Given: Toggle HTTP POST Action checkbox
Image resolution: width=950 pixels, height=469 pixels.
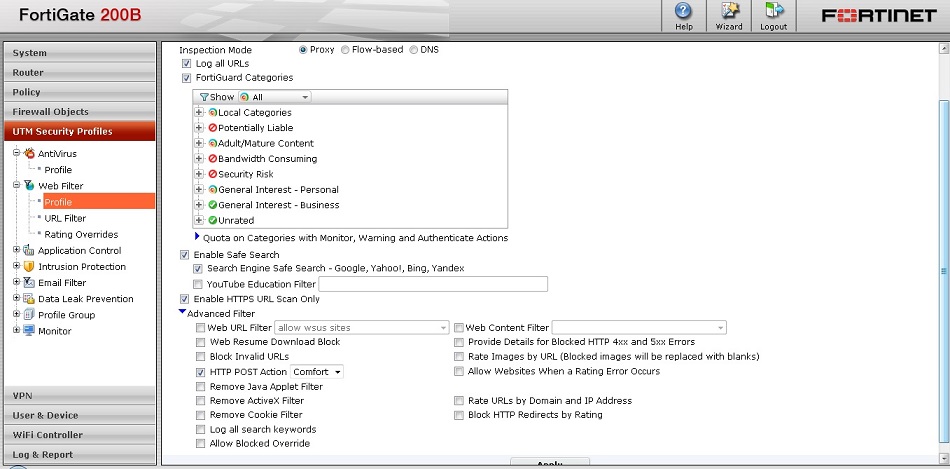Looking at the screenshot, I should 201,372.
